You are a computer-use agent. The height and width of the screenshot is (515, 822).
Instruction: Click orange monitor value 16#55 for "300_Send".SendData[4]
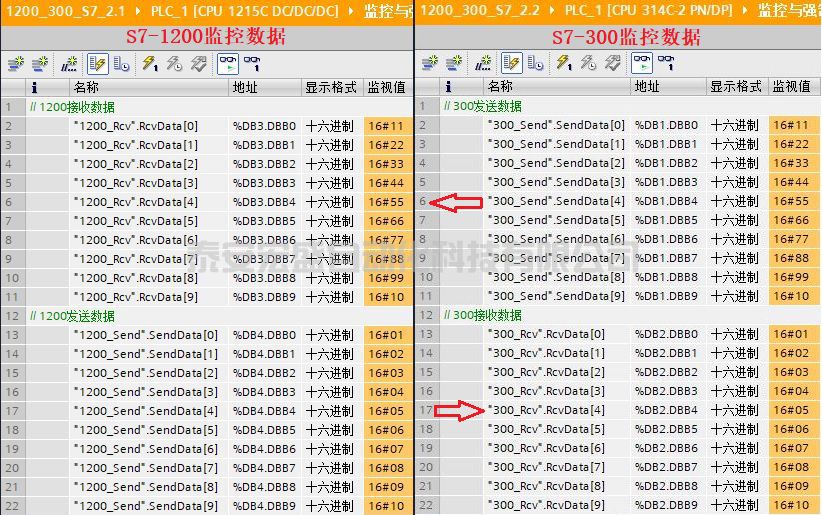pos(791,201)
